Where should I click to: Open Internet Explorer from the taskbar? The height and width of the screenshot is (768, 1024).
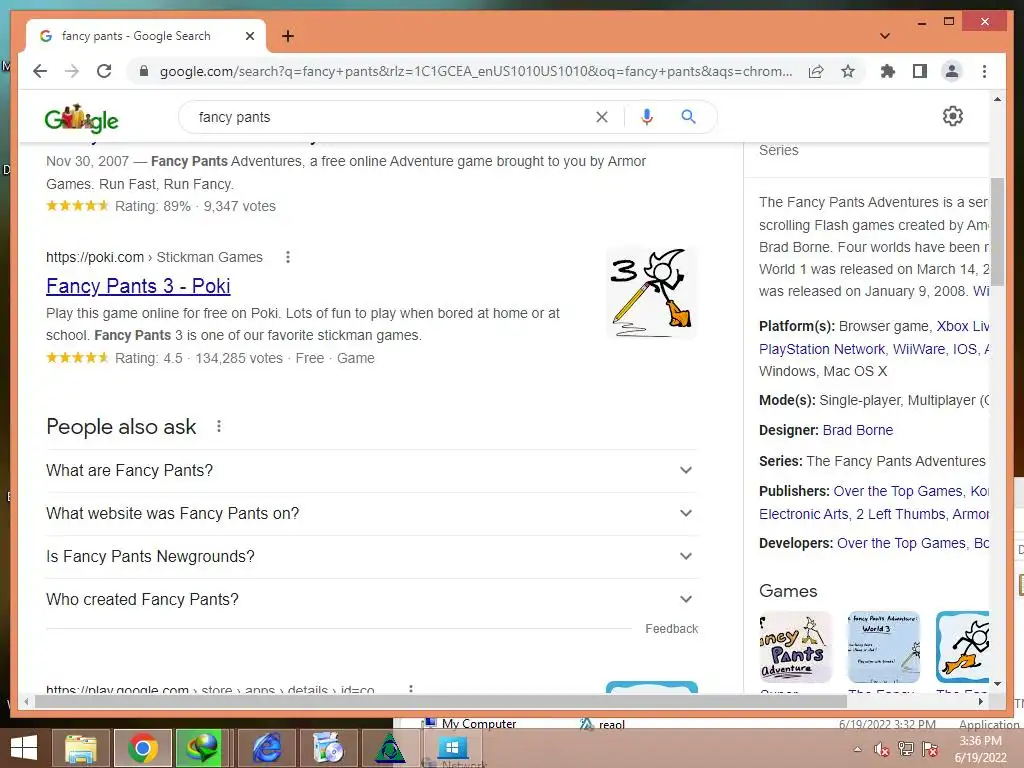pyautogui.click(x=266, y=748)
